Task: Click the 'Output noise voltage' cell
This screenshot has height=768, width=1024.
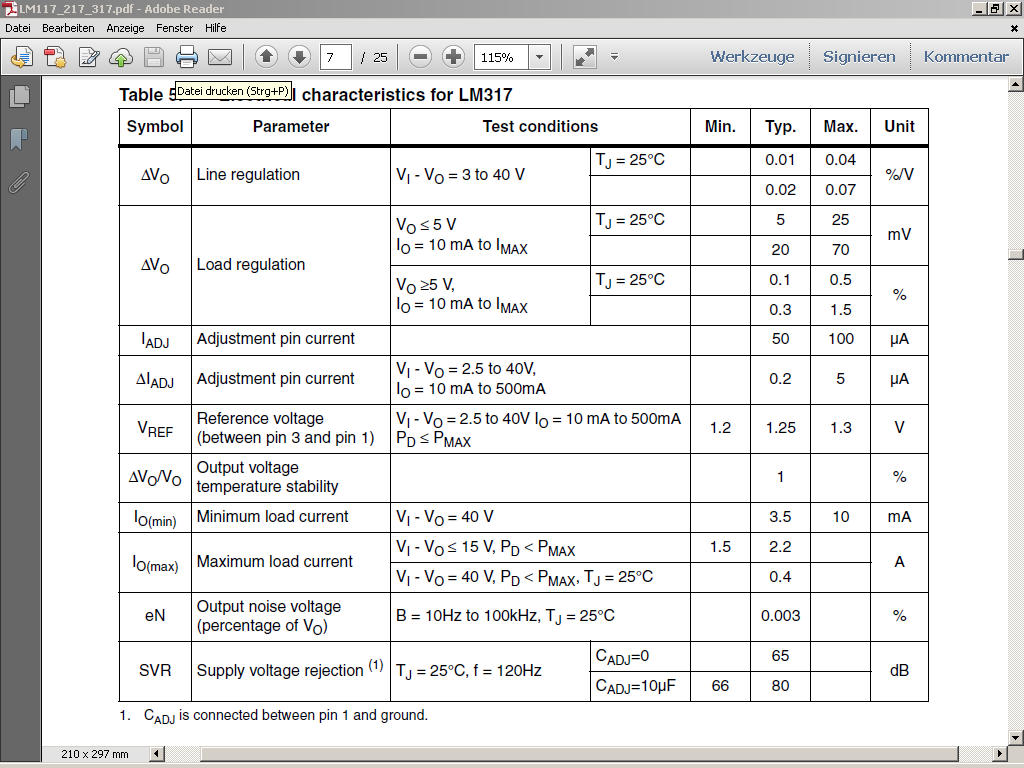Action: click(x=291, y=616)
